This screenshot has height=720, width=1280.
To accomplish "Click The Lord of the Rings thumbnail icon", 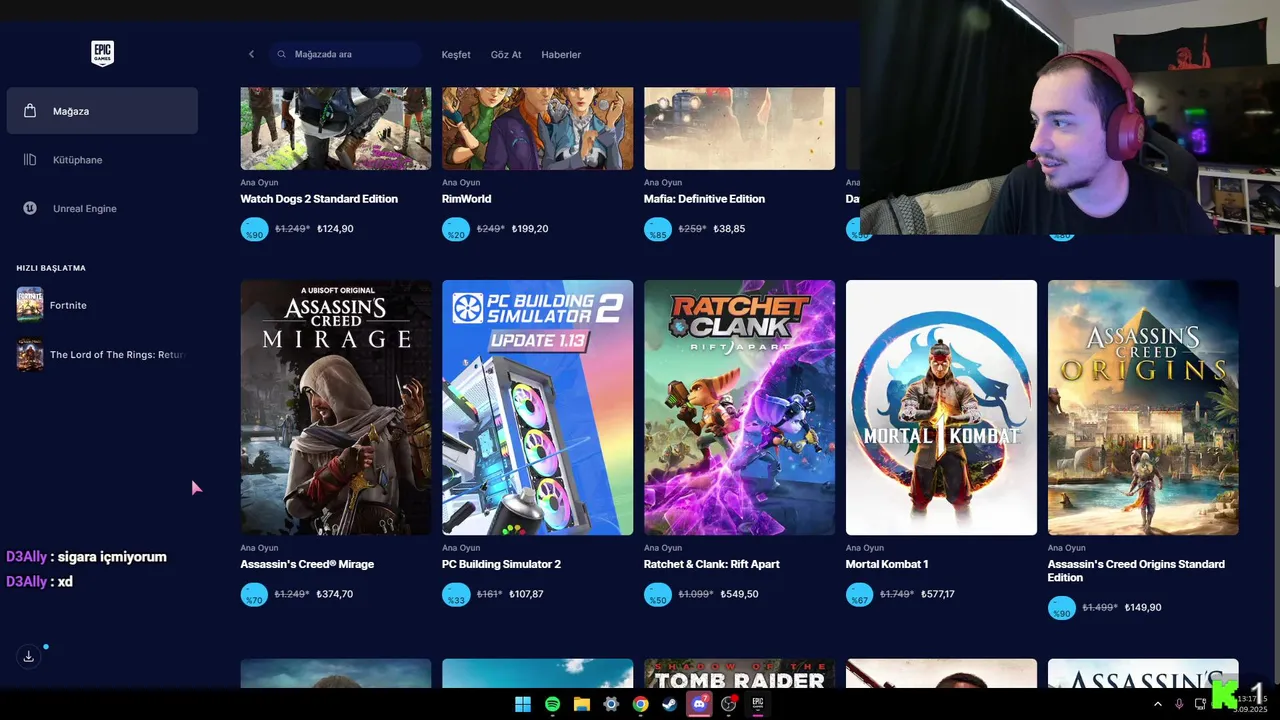I will pos(30,354).
